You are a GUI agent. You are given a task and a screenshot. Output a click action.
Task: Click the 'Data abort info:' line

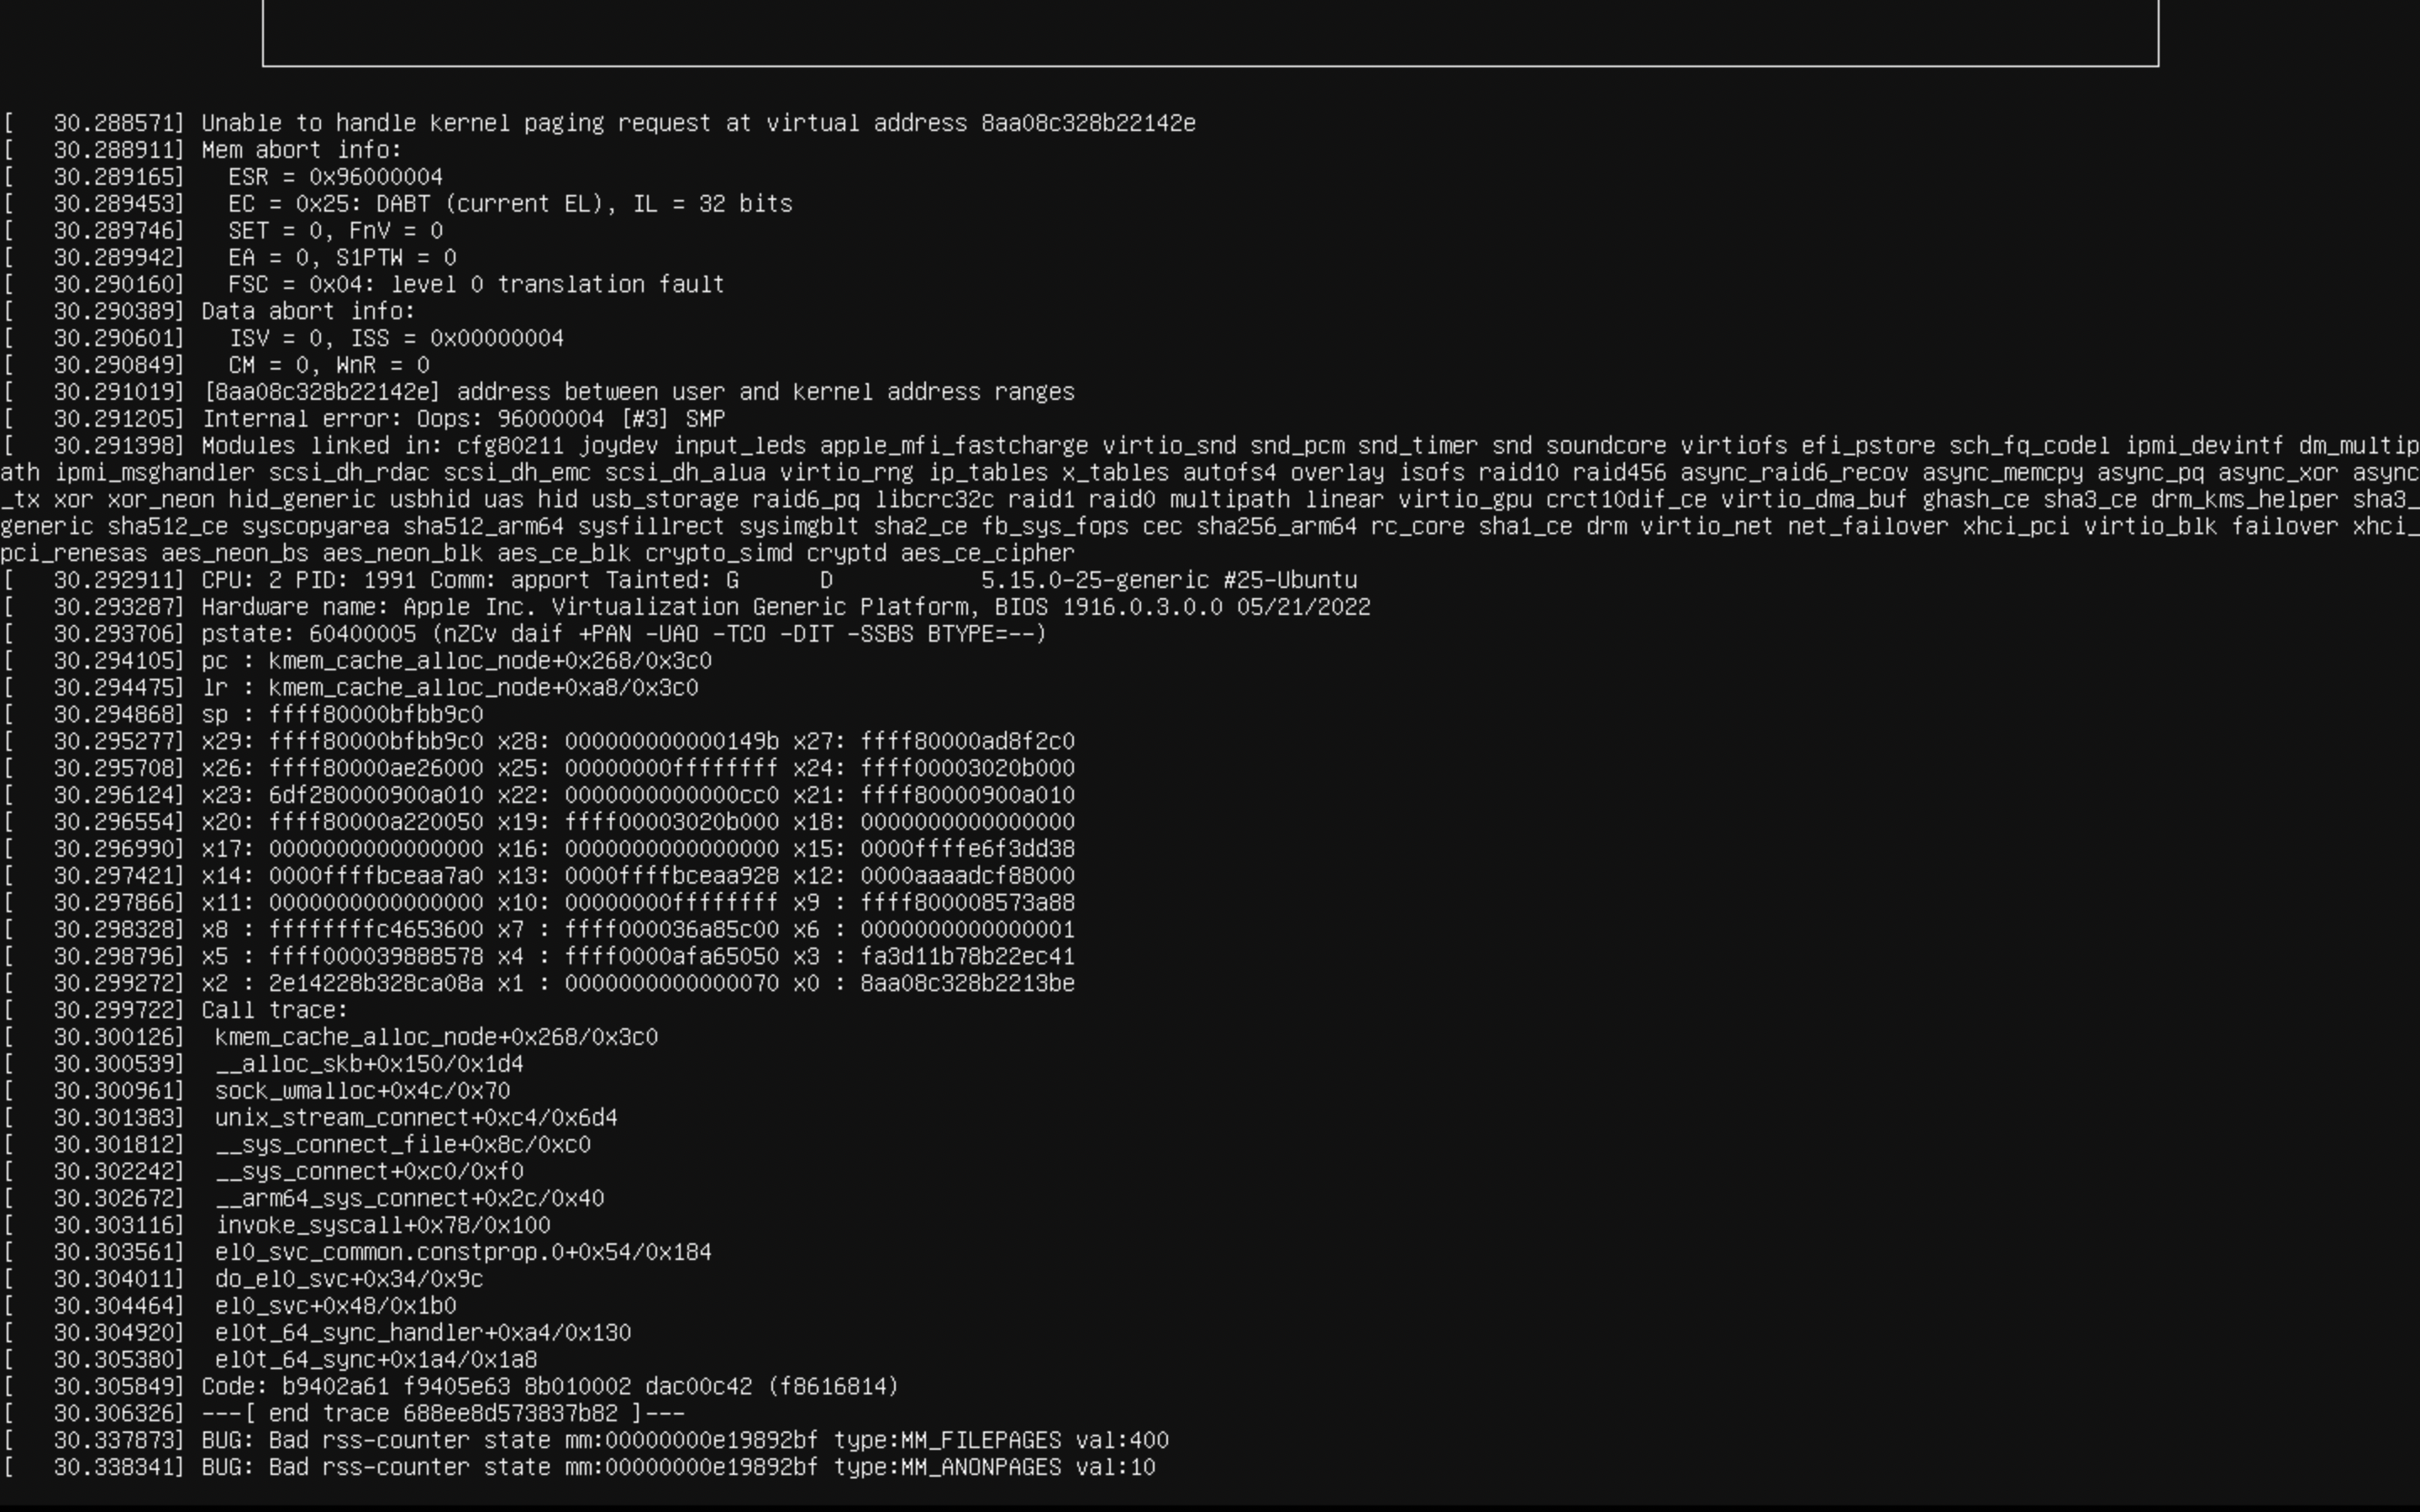[308, 312]
